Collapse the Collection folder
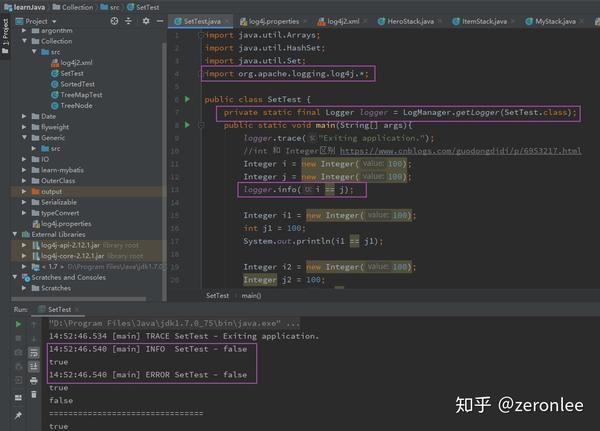Screen dimensions: 600x431 pyautogui.click(x=24, y=41)
